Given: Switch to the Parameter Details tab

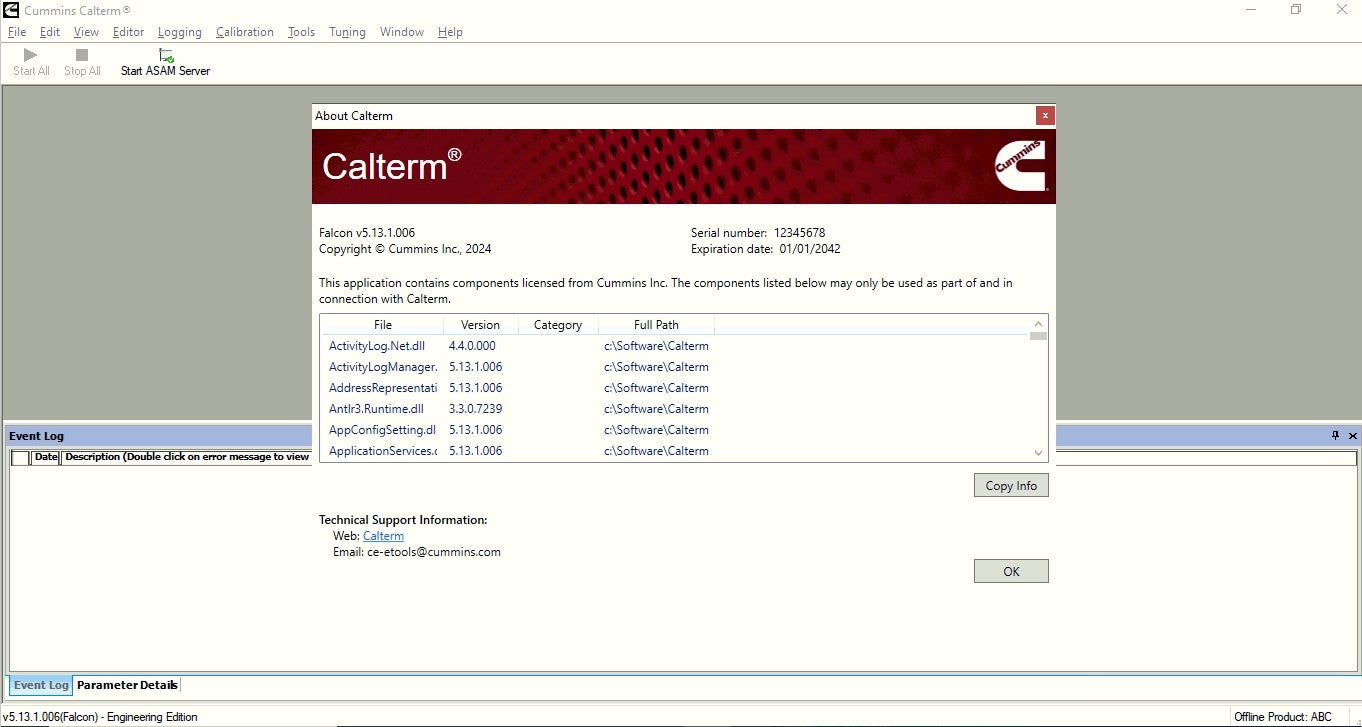Looking at the screenshot, I should (127, 685).
